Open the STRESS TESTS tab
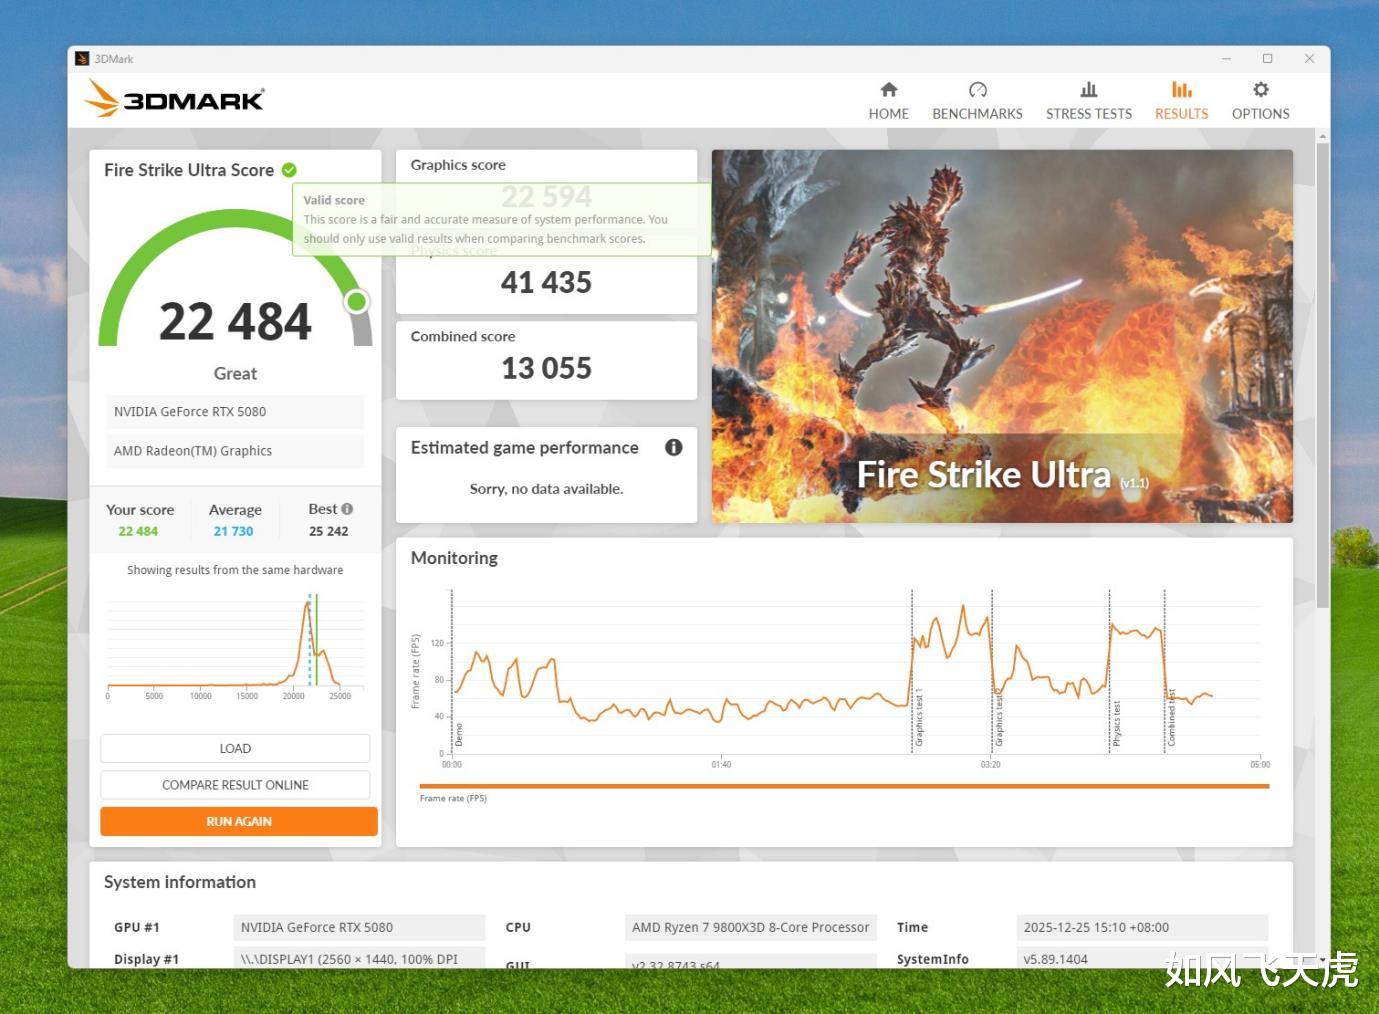 coord(1088,101)
